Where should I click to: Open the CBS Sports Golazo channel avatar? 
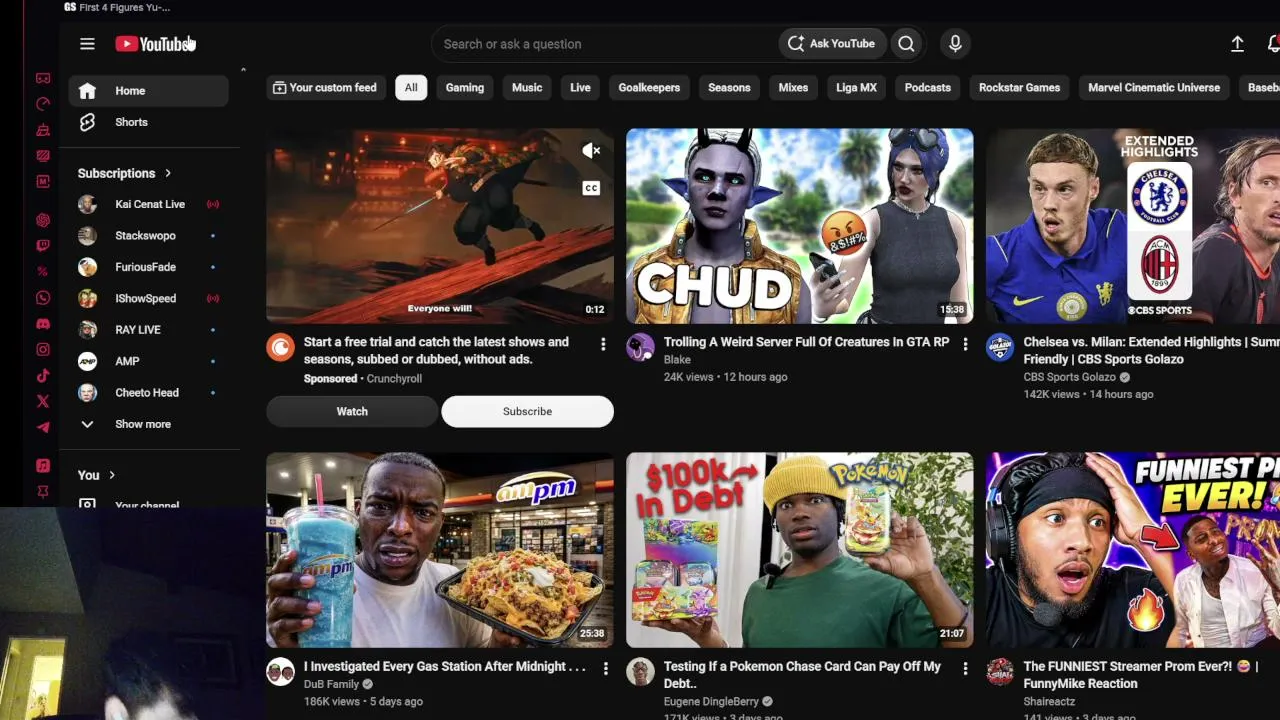click(1000, 347)
